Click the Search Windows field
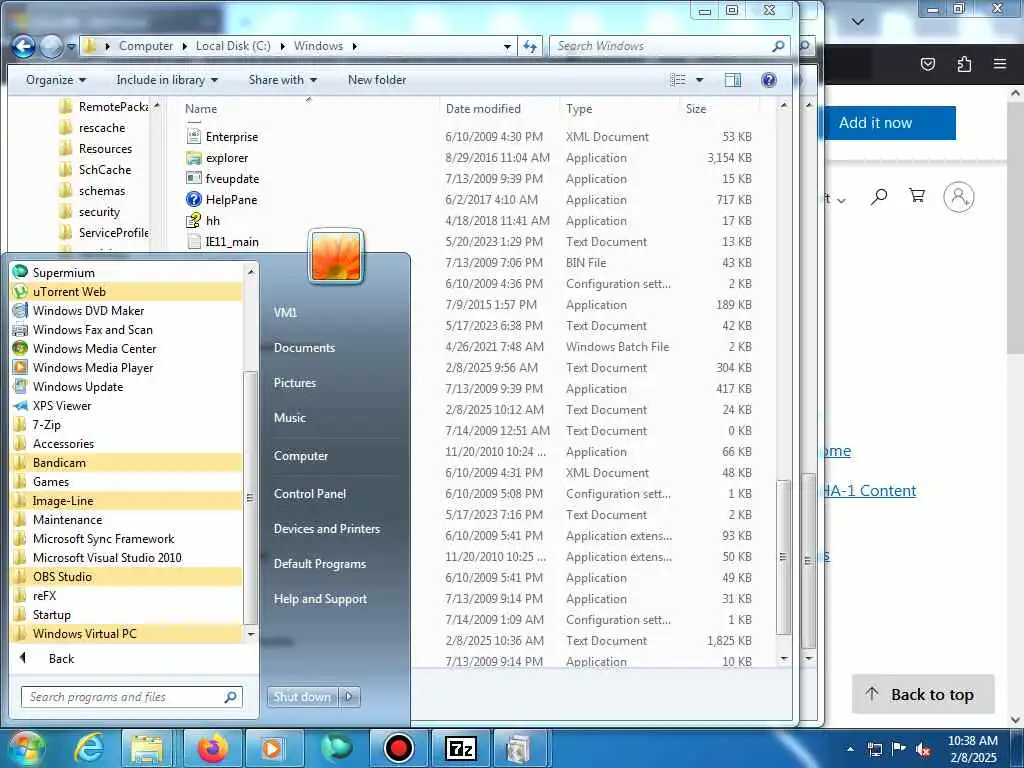The image size is (1024, 768). pos(669,46)
